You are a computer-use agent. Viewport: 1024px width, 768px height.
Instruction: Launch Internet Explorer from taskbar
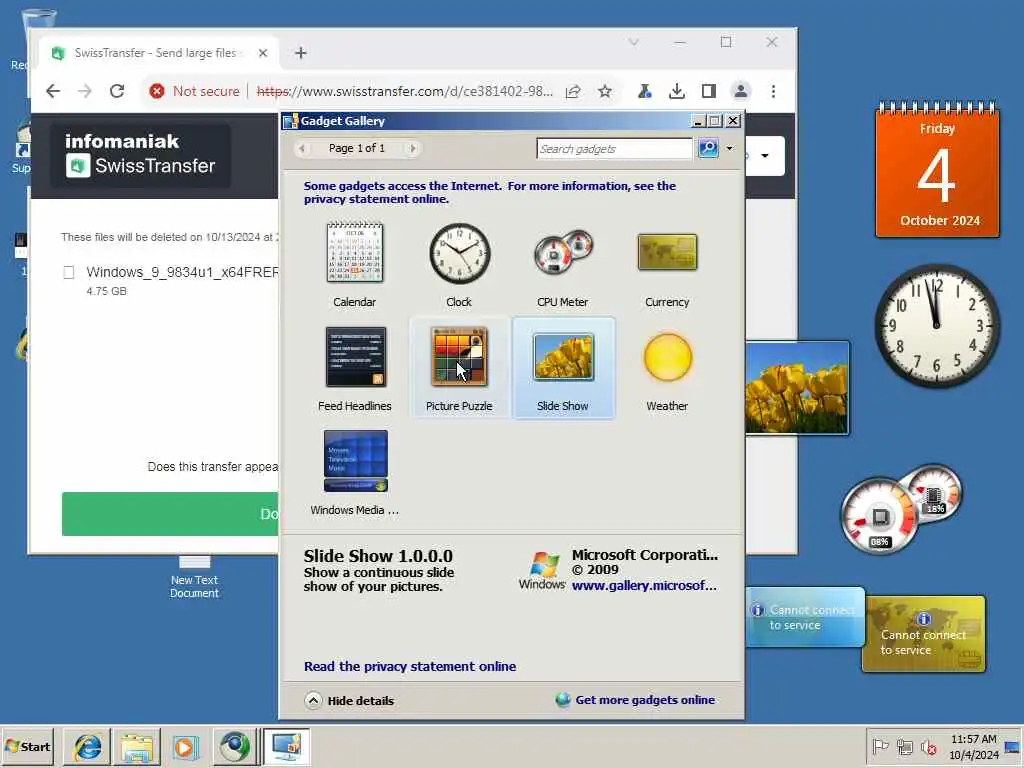(88, 746)
